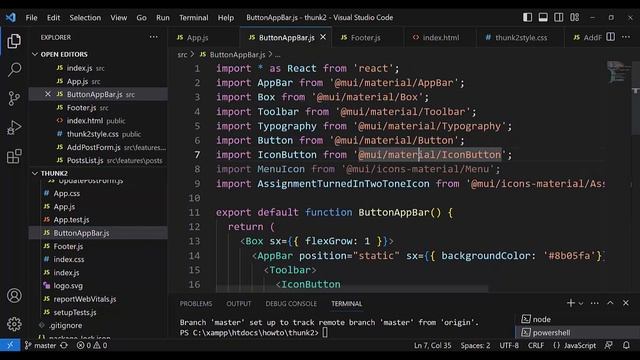Image resolution: width=640 pixels, height=360 pixels.
Task: Open errors and warnings count in status bar
Action: click(92, 345)
